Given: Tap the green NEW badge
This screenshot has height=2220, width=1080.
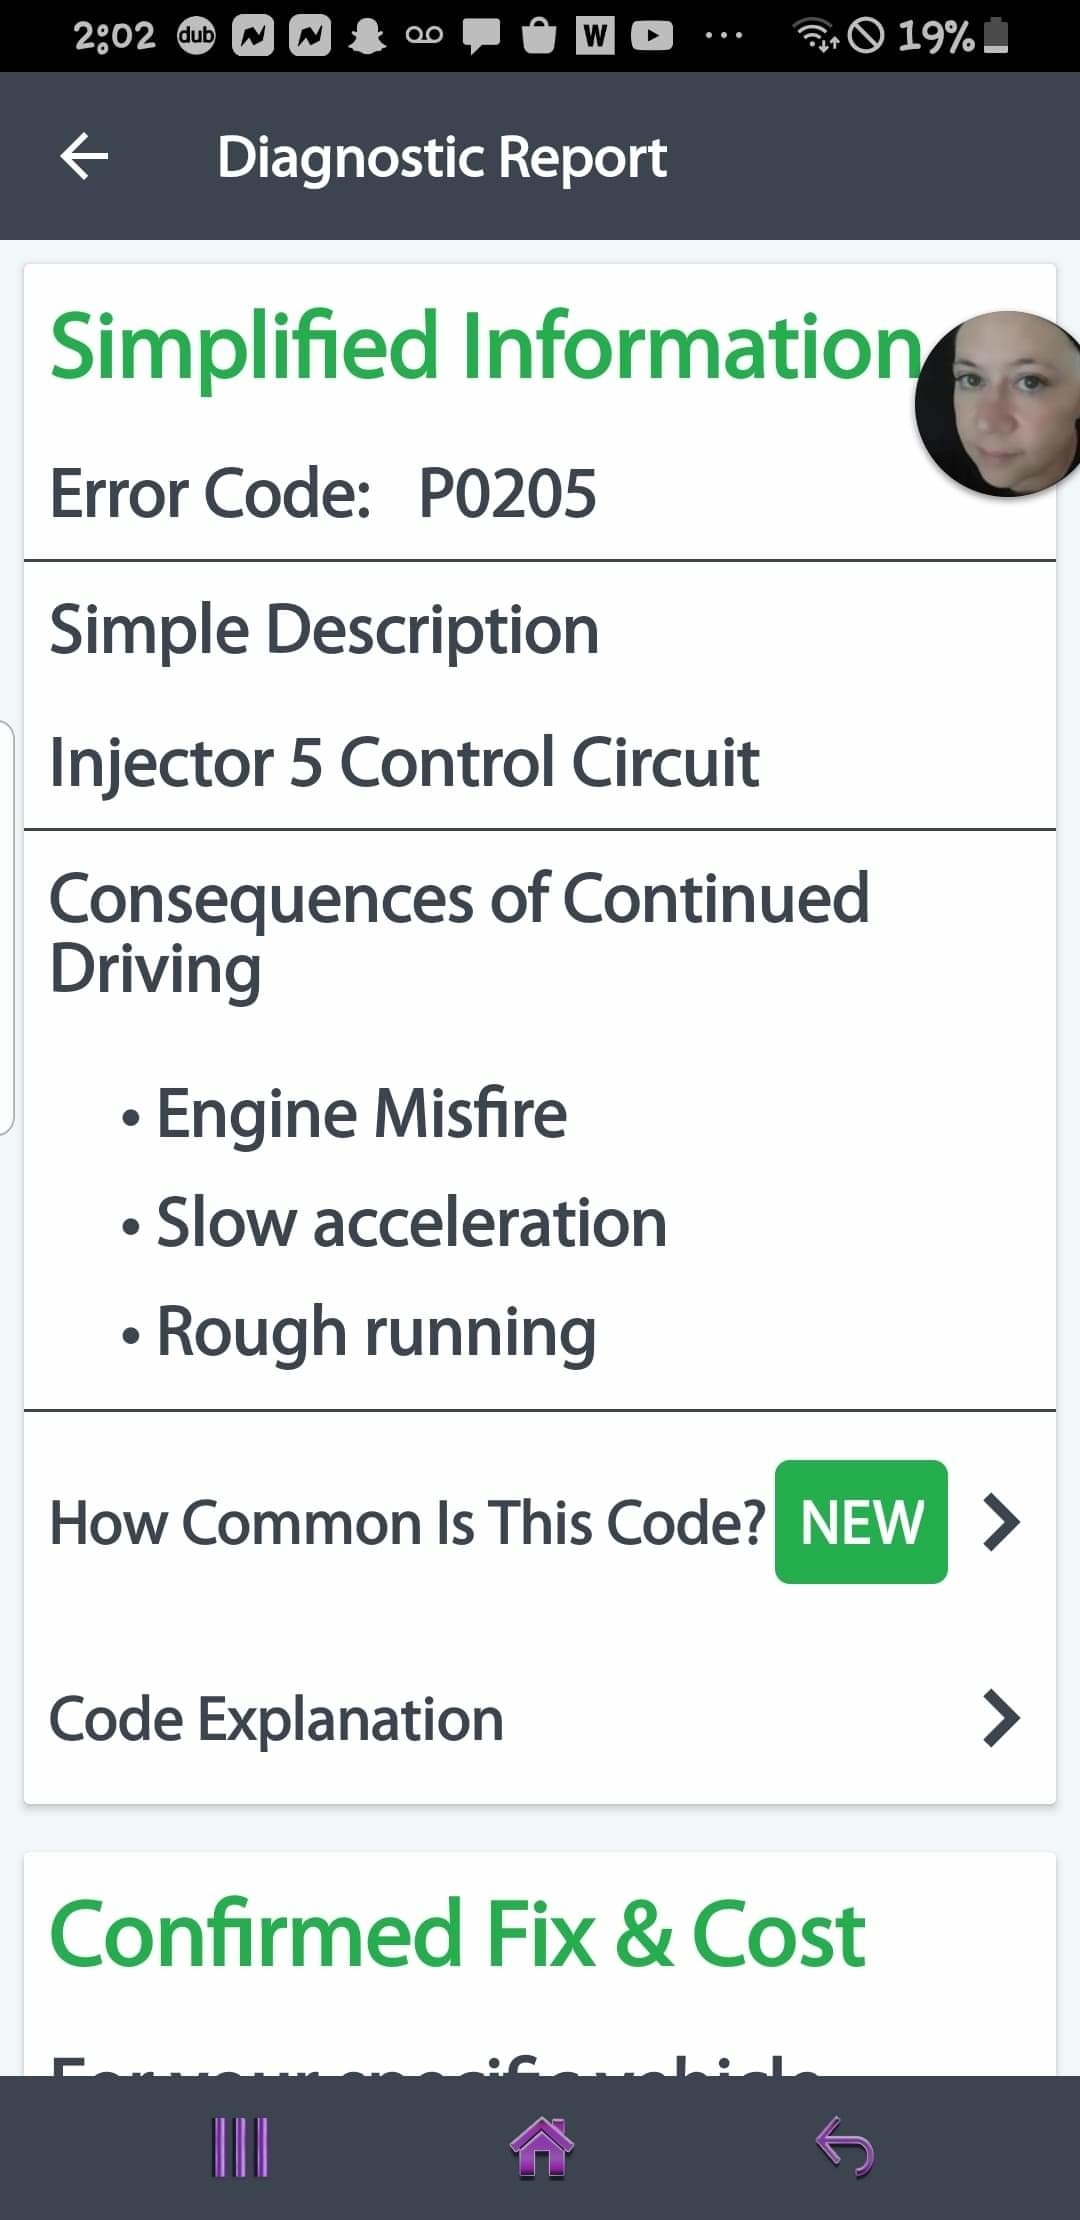Looking at the screenshot, I should click(x=861, y=1522).
